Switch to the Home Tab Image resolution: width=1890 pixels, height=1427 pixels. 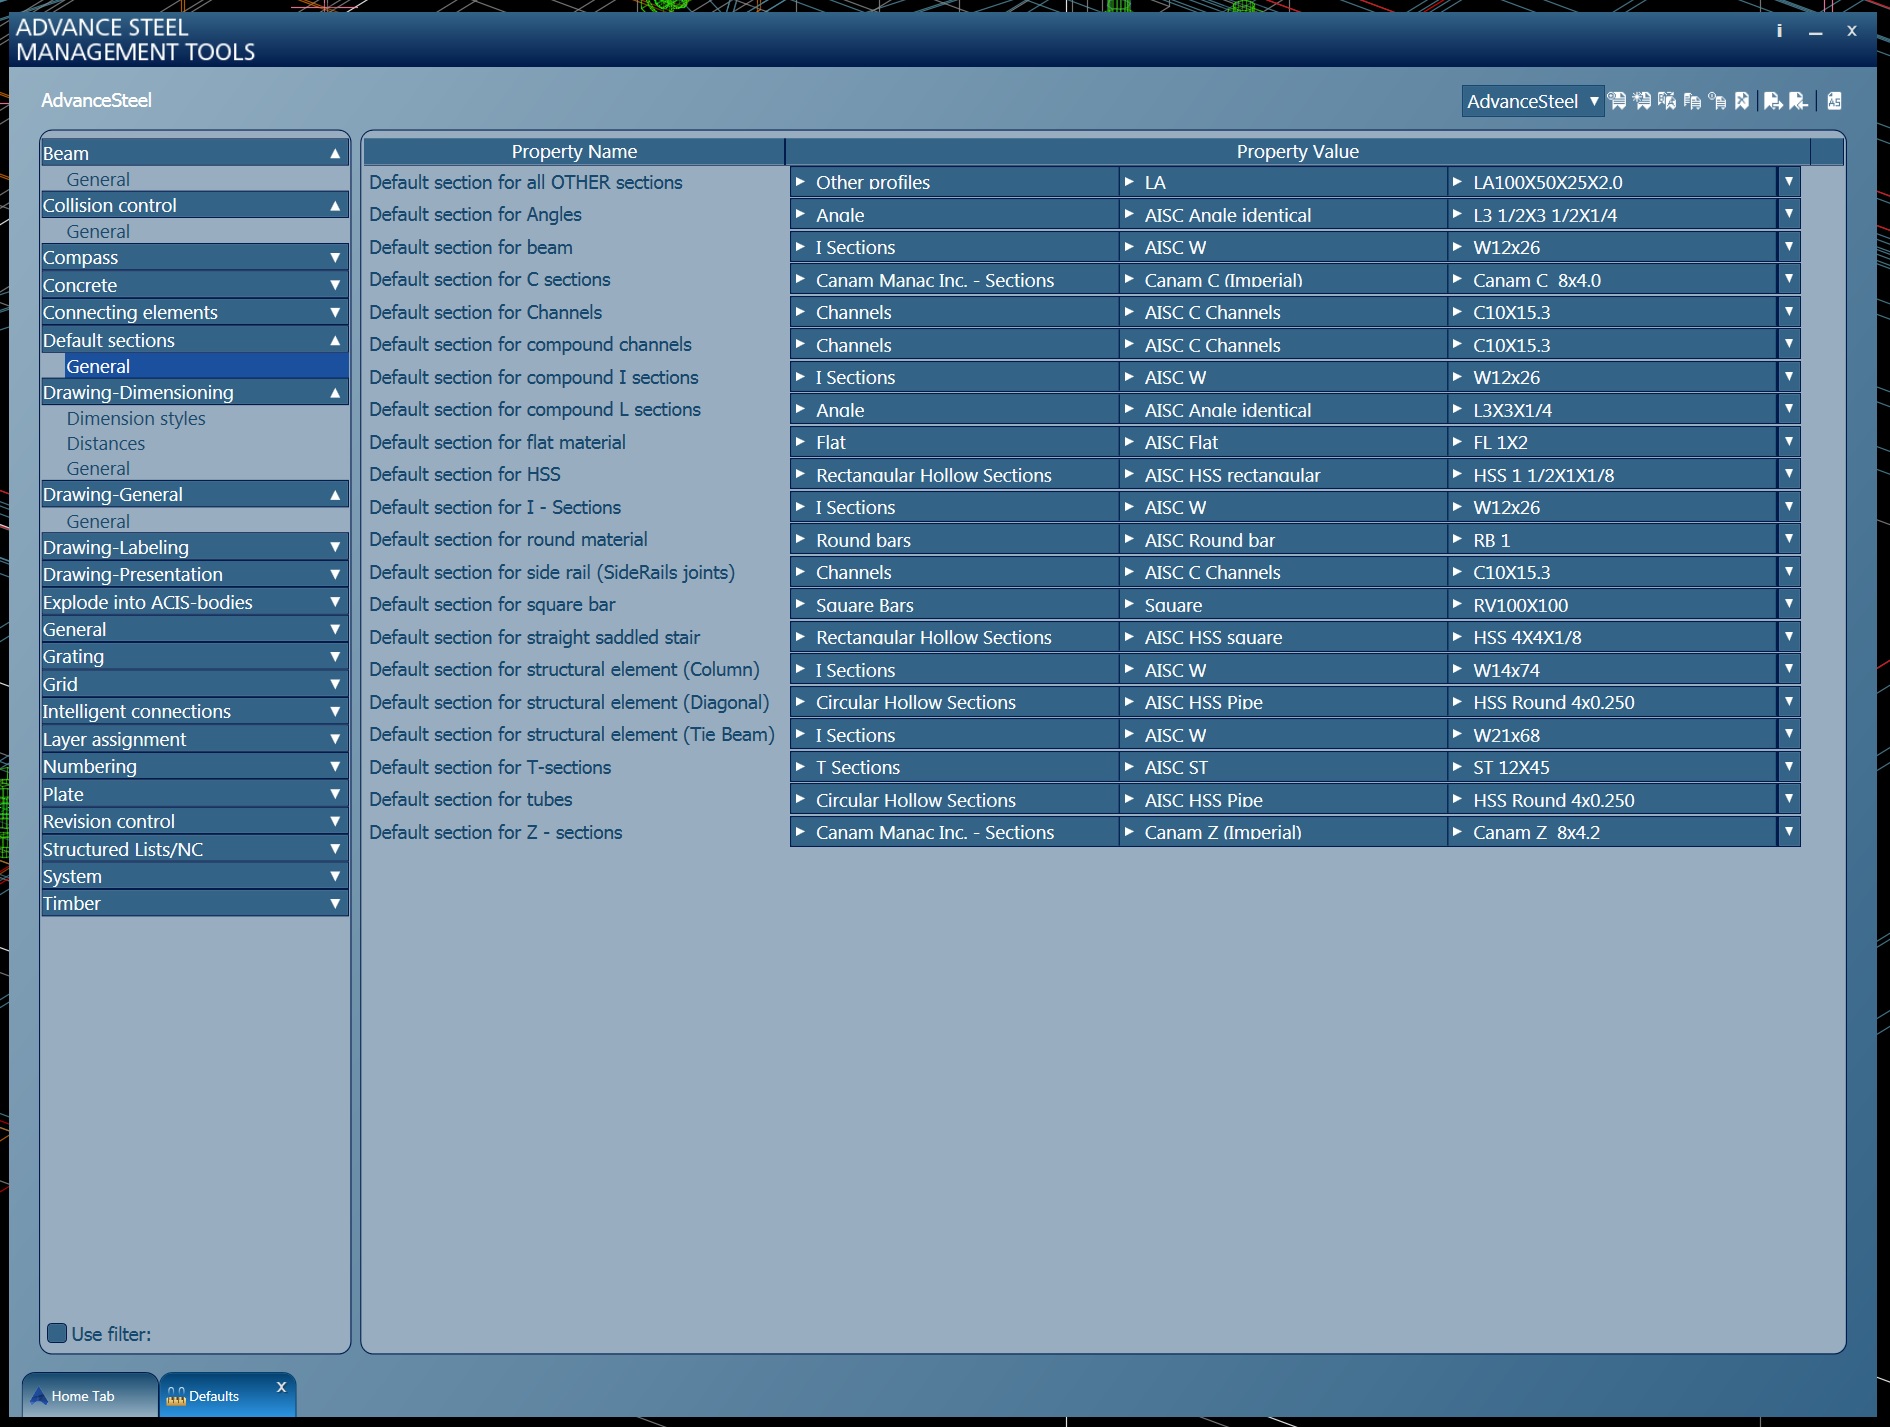click(89, 1395)
